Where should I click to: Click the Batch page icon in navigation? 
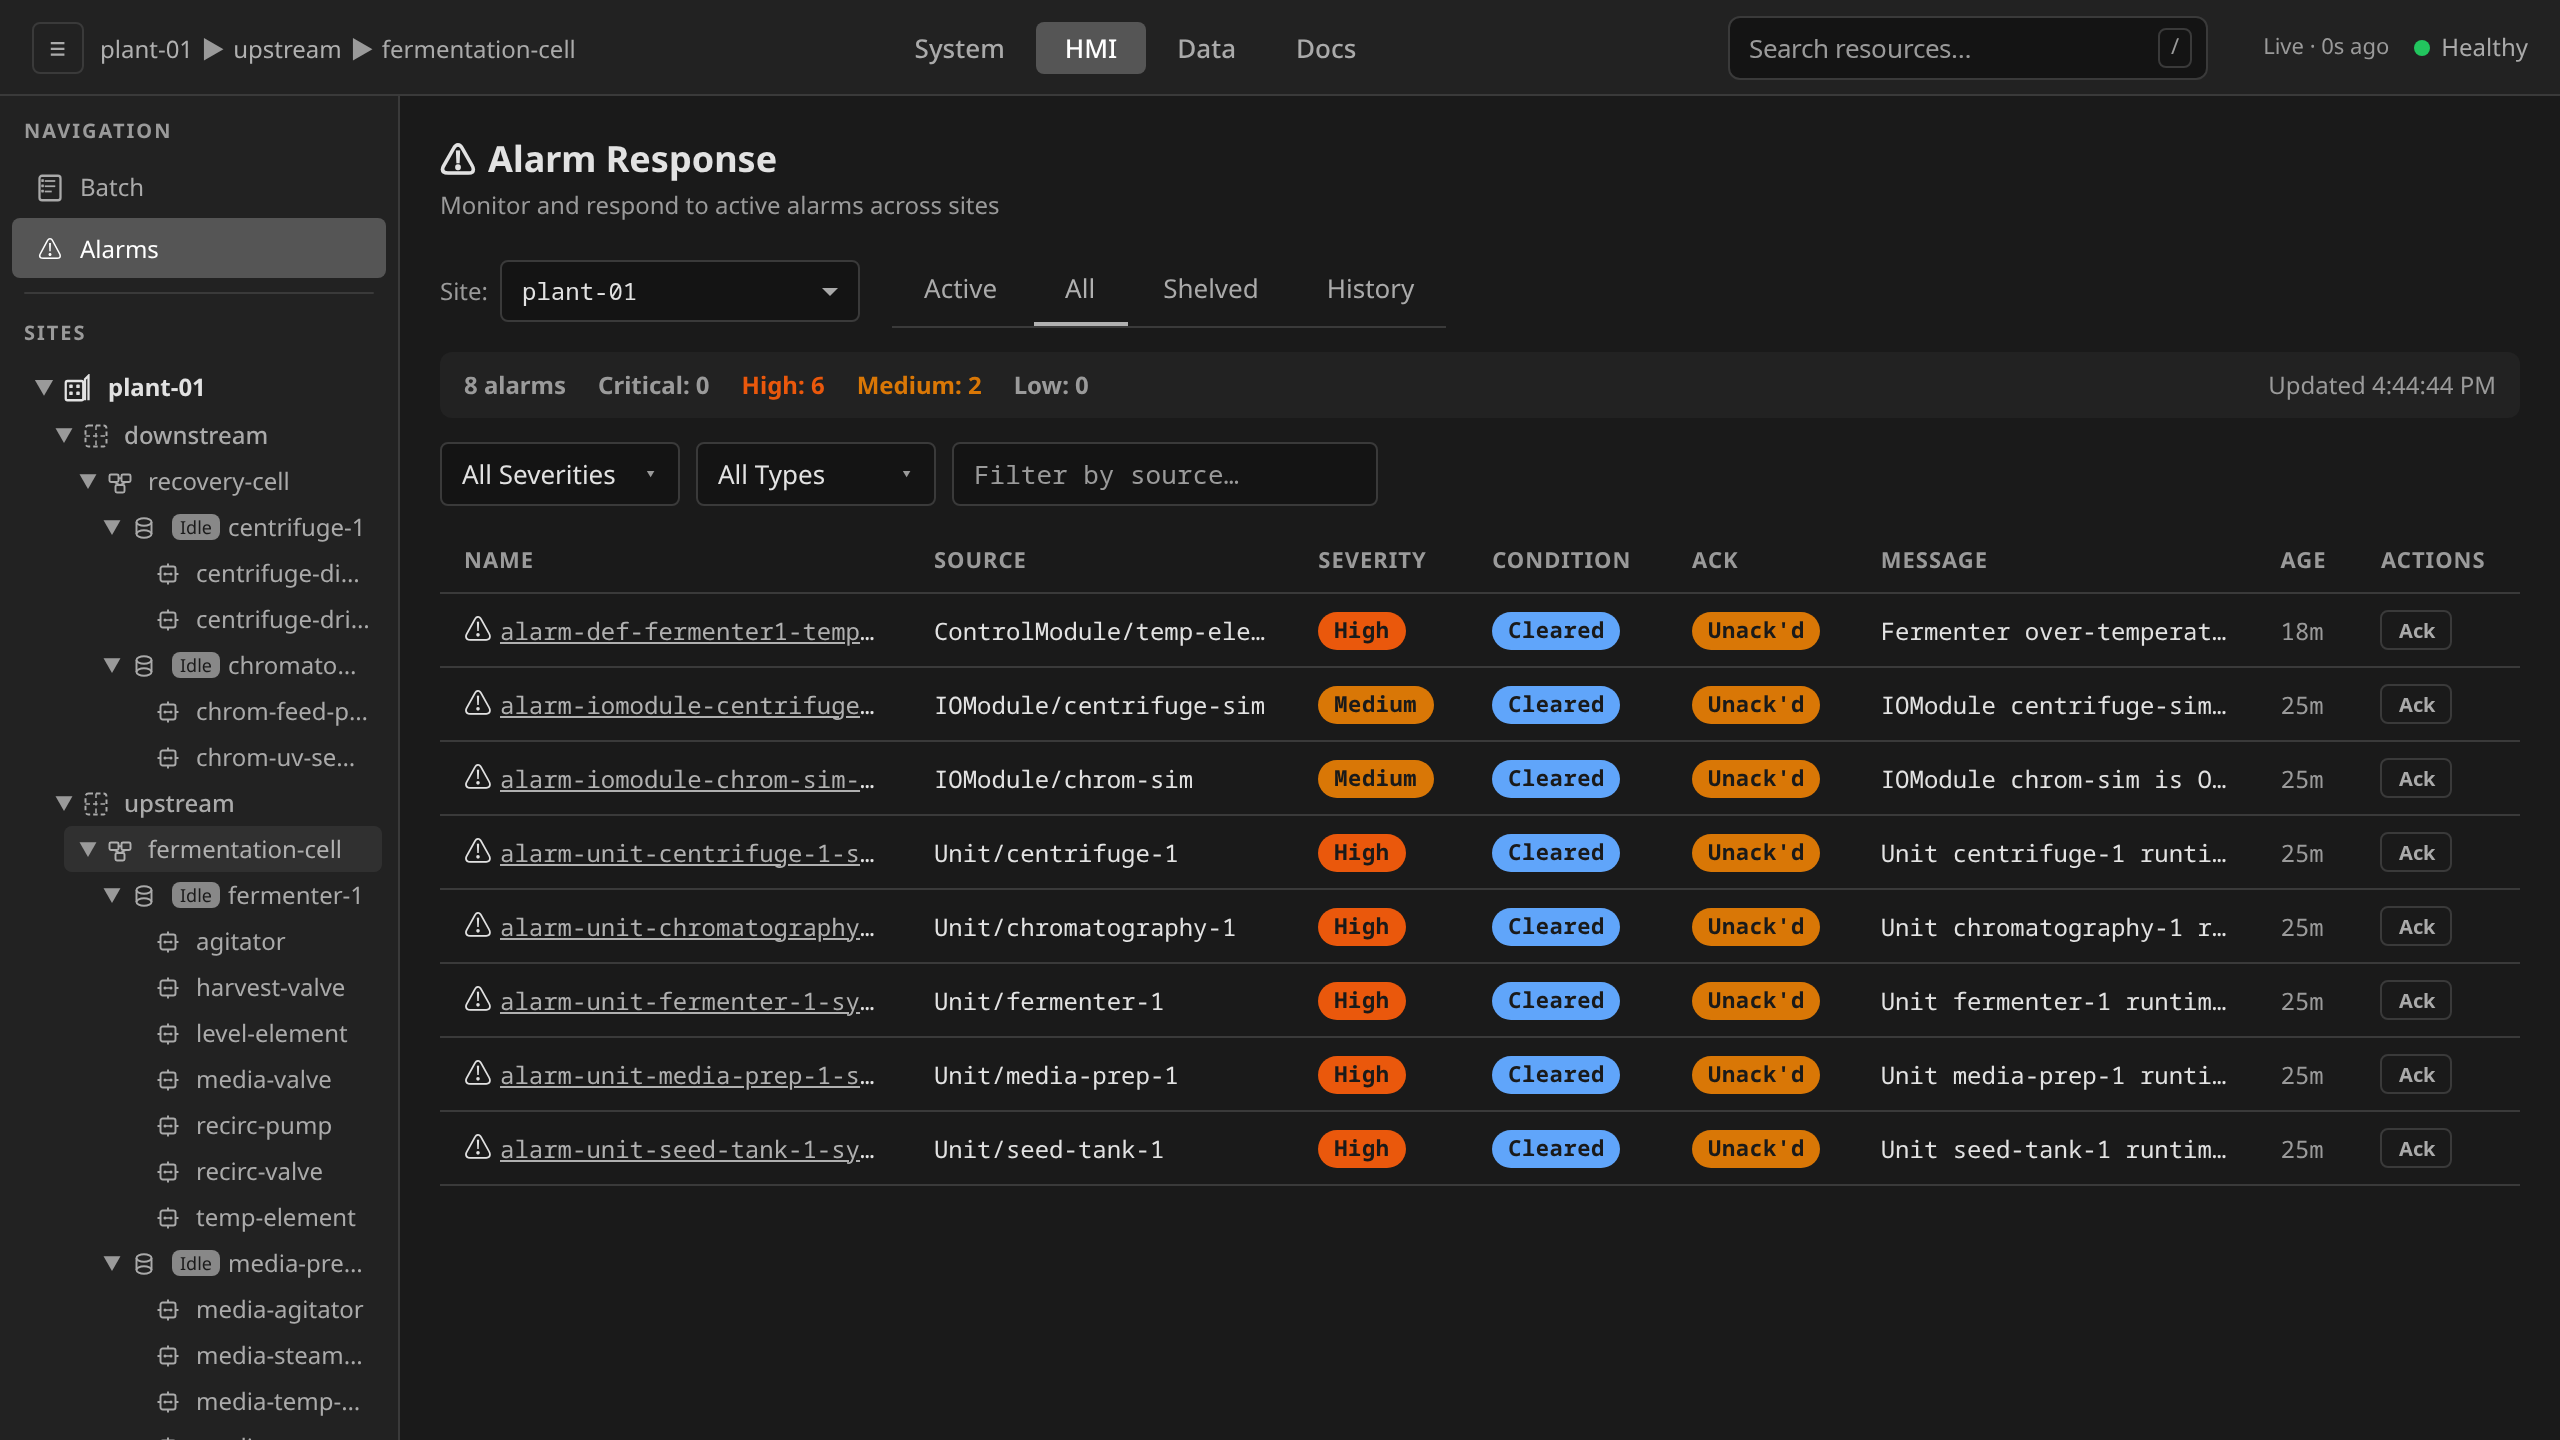click(x=50, y=187)
